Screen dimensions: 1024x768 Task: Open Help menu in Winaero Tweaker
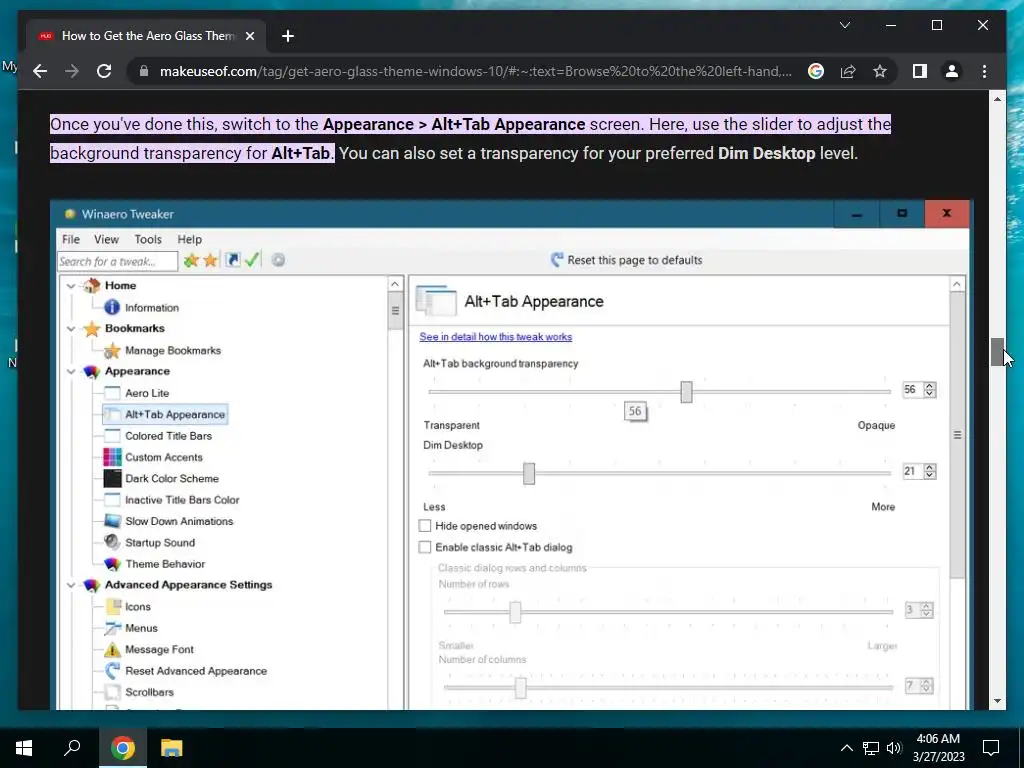pyautogui.click(x=189, y=239)
